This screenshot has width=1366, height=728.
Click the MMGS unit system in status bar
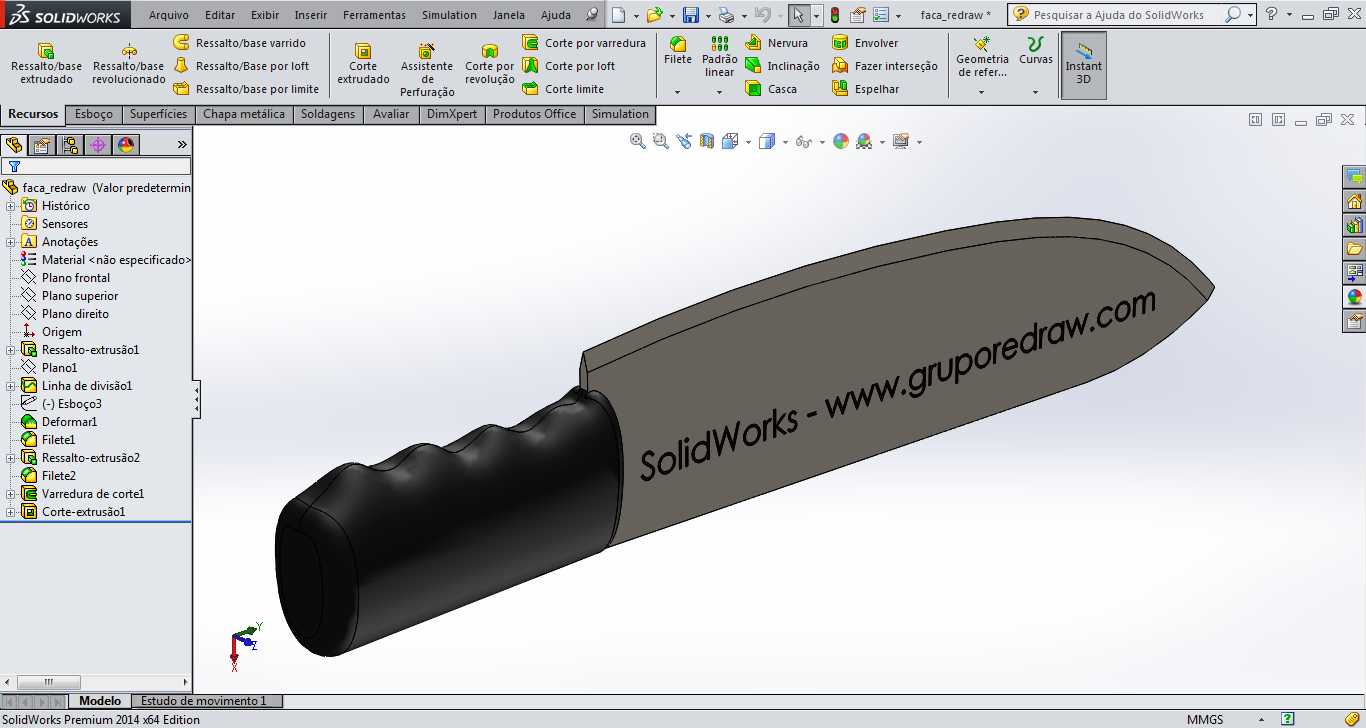1205,719
